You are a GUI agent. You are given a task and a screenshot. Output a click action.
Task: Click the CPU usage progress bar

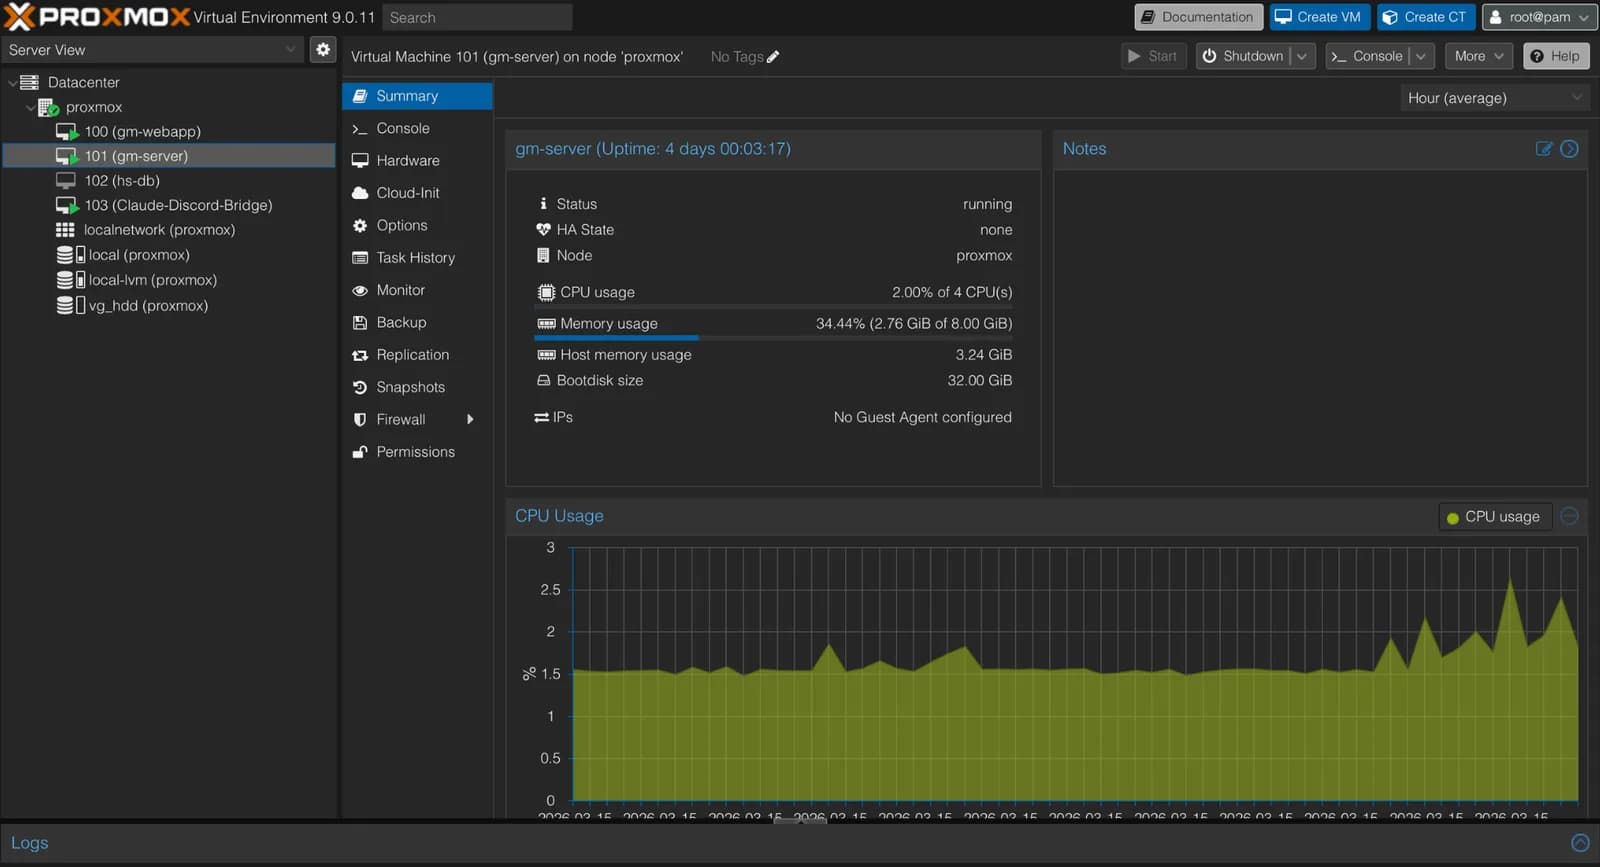(x=774, y=307)
